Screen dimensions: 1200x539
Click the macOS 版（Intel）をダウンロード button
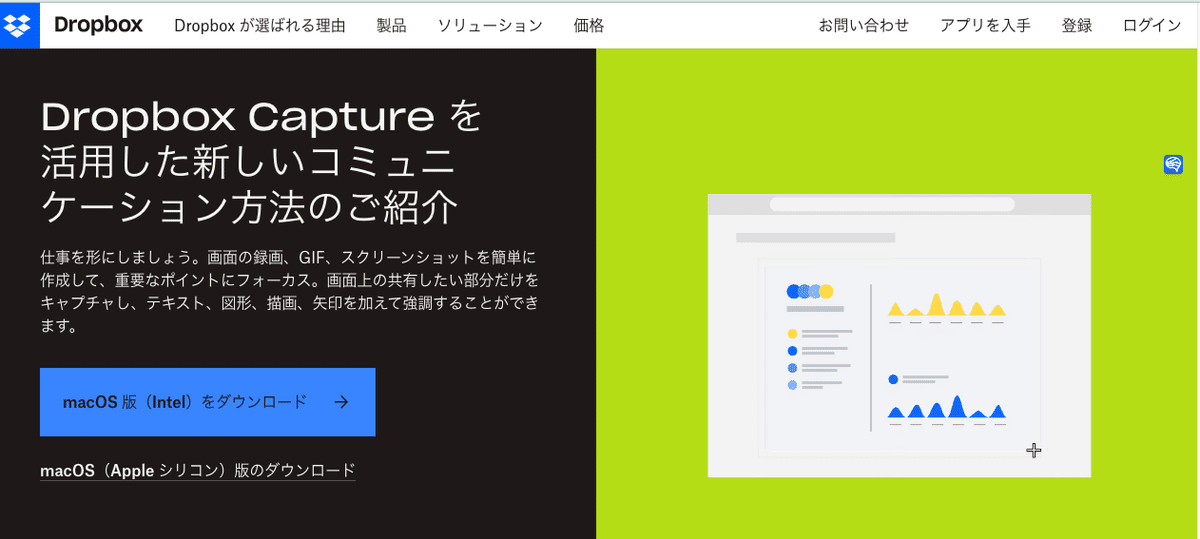click(x=208, y=402)
